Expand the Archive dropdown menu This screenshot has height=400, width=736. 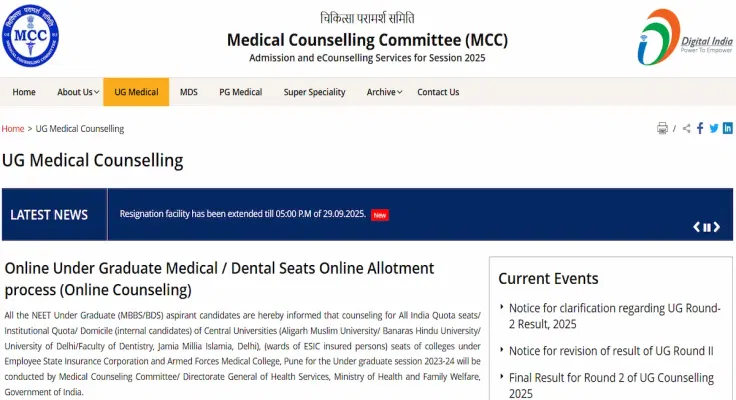(384, 92)
